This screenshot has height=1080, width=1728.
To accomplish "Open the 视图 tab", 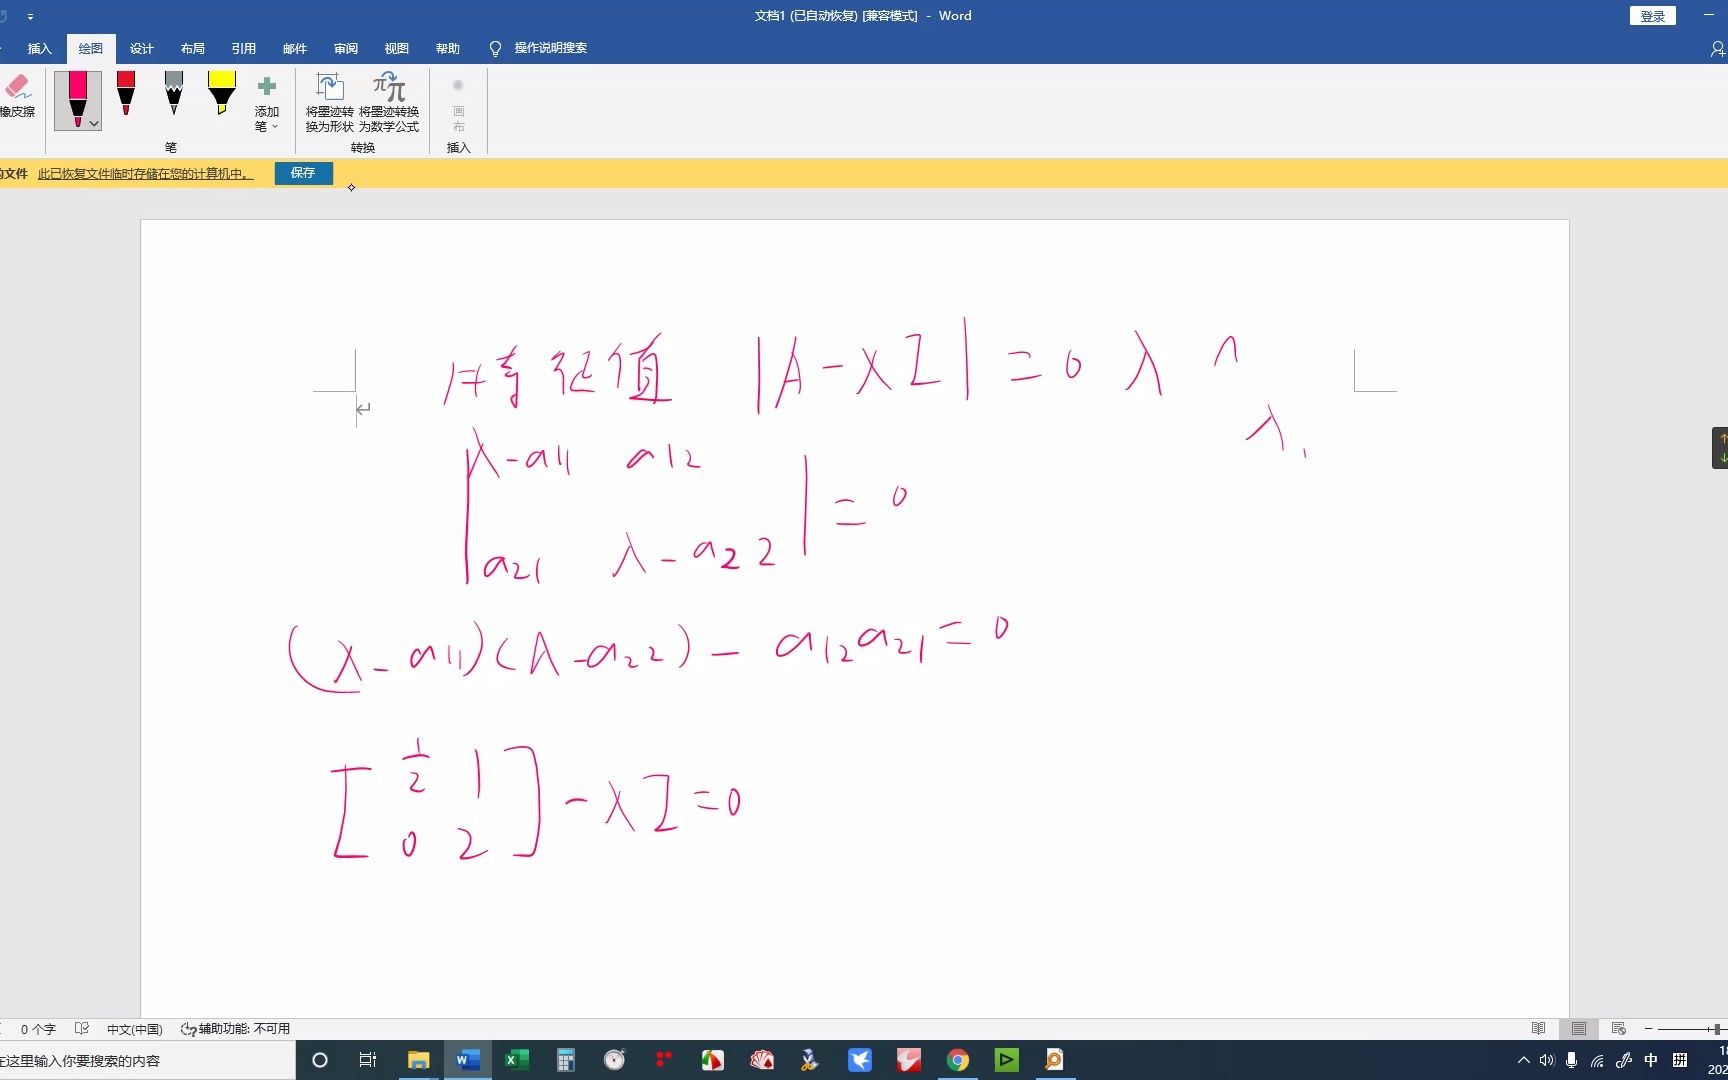I will tap(397, 48).
